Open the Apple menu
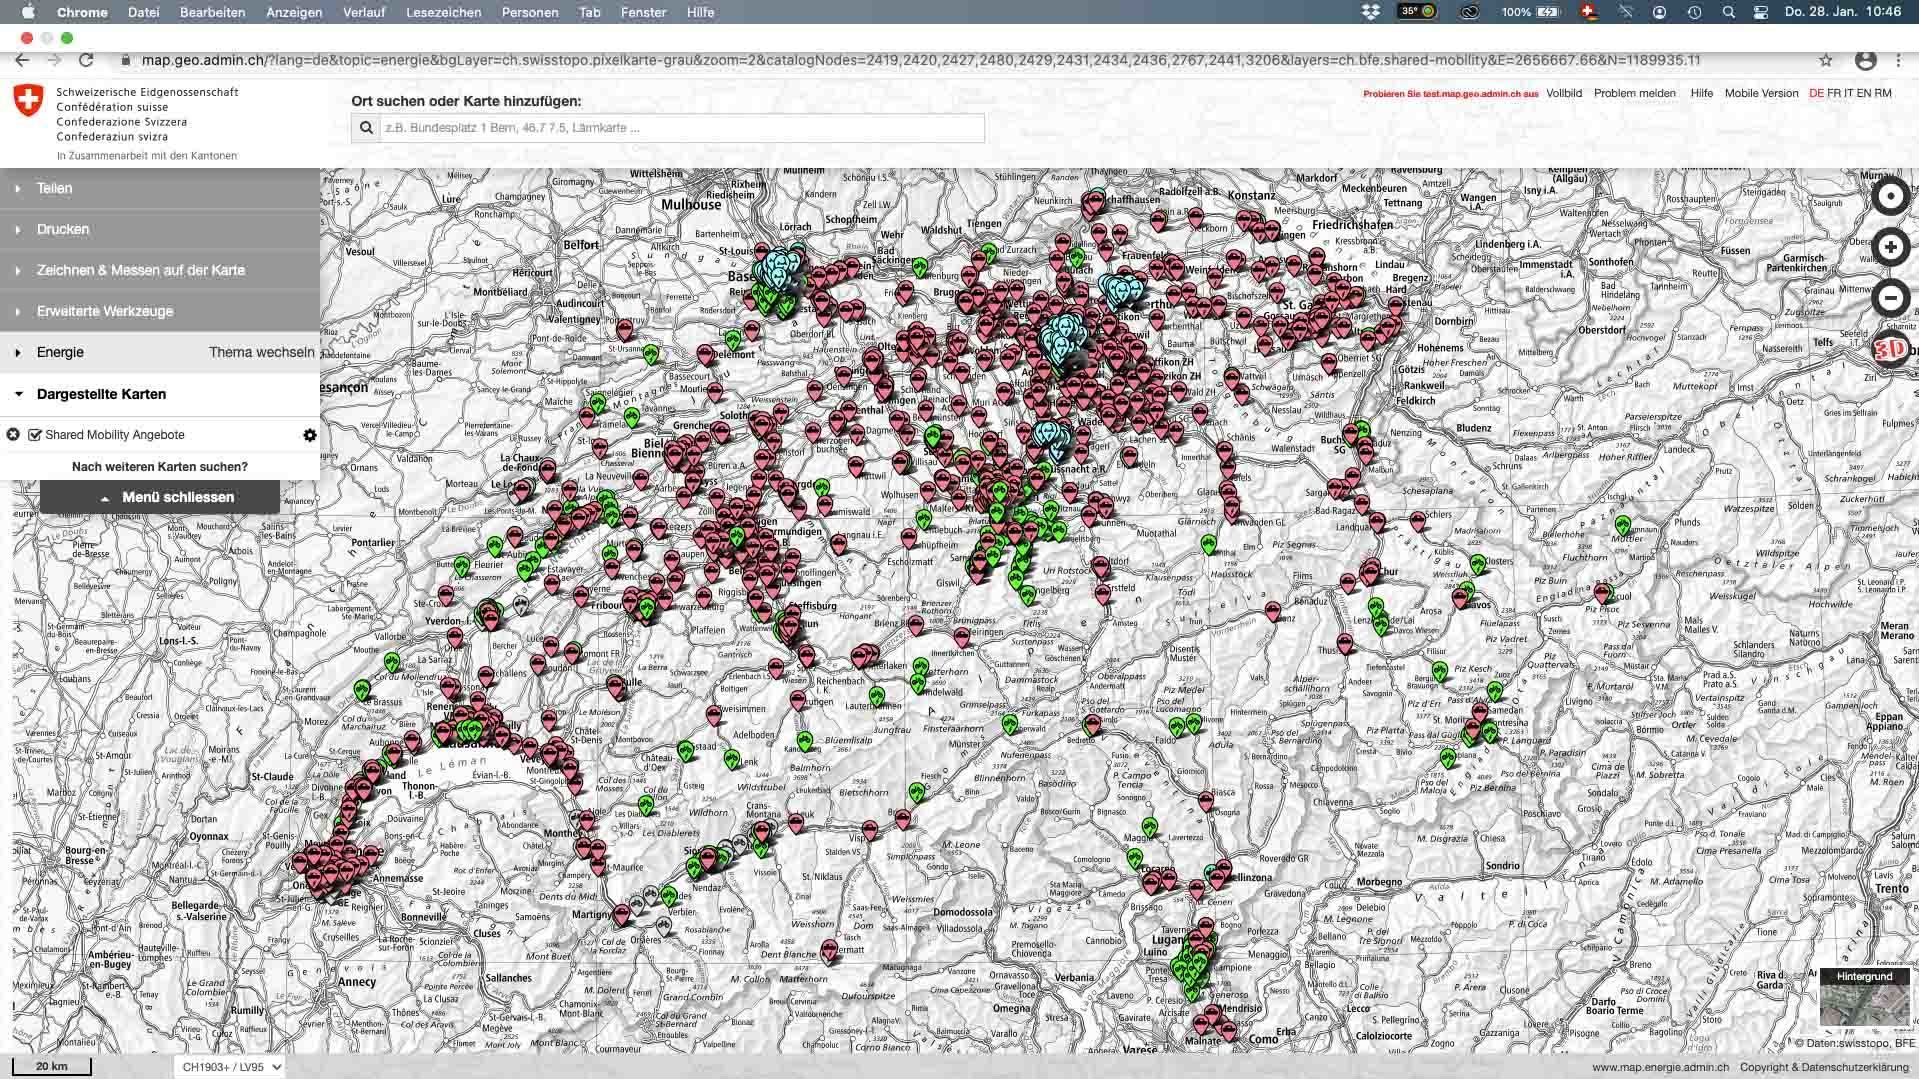The width and height of the screenshot is (1919, 1079). click(x=28, y=12)
